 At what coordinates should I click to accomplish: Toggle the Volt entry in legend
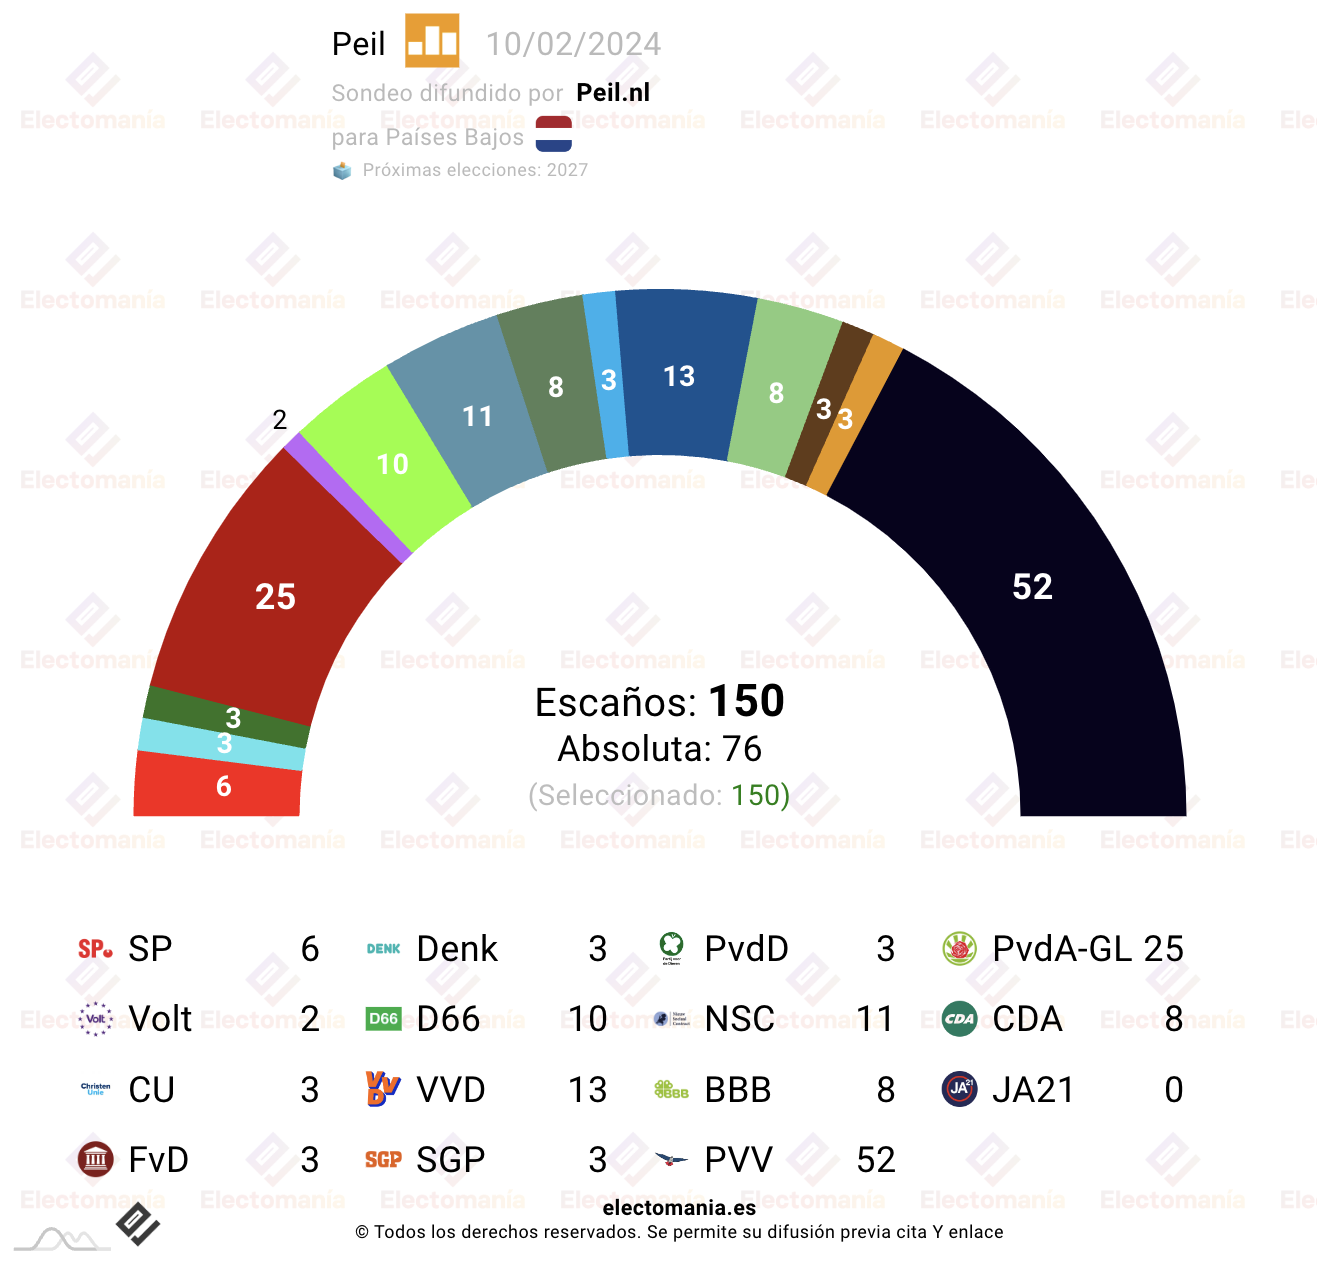point(199,1019)
